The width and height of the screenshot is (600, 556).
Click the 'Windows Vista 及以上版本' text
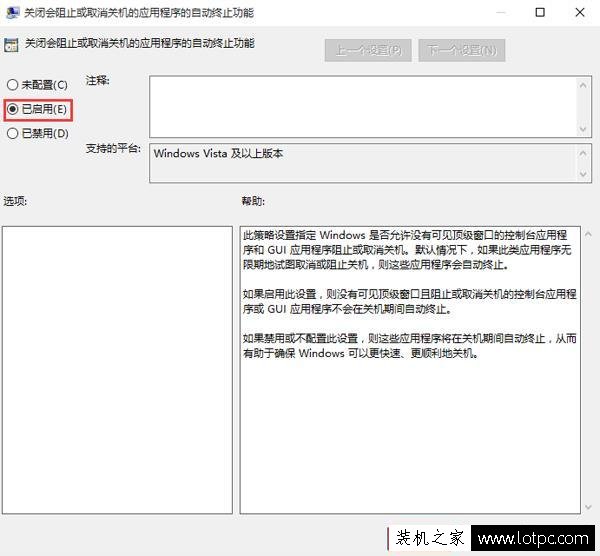point(218,153)
